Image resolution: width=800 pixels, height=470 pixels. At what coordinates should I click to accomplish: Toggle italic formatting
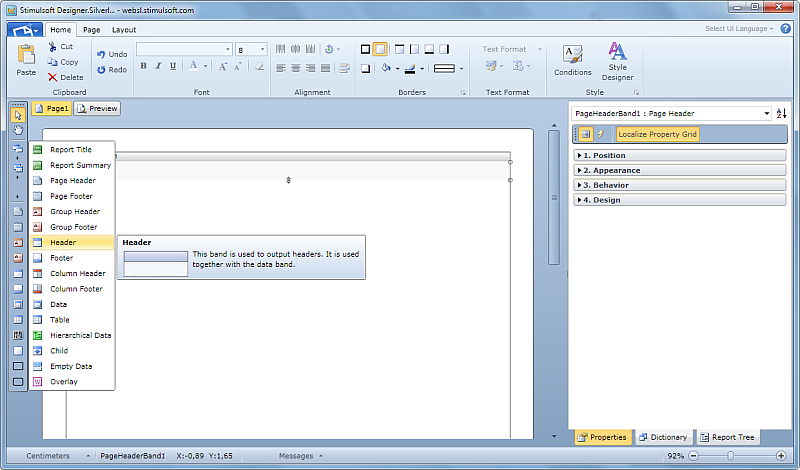[x=158, y=66]
